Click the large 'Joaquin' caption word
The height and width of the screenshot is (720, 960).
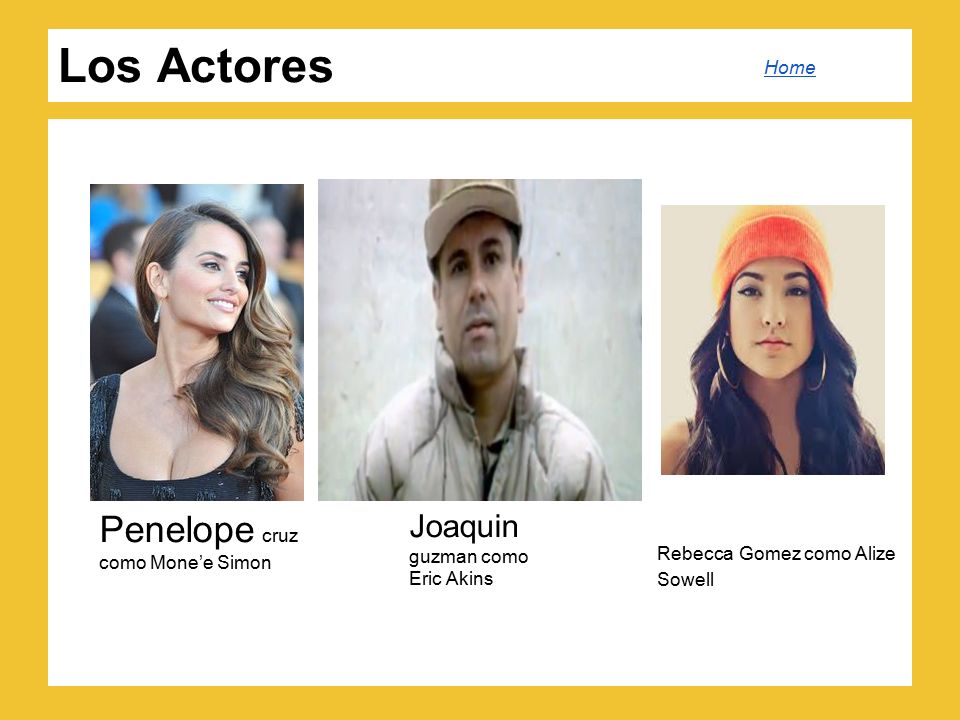[x=463, y=527]
